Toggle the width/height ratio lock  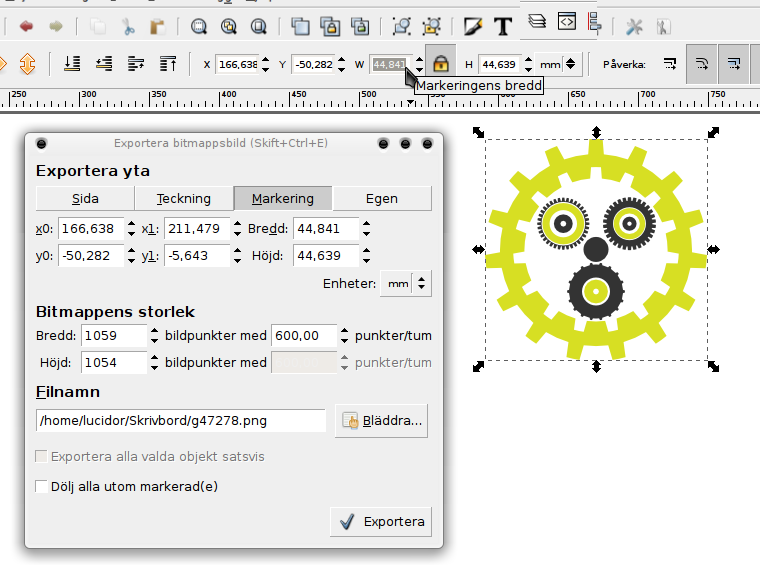point(440,64)
